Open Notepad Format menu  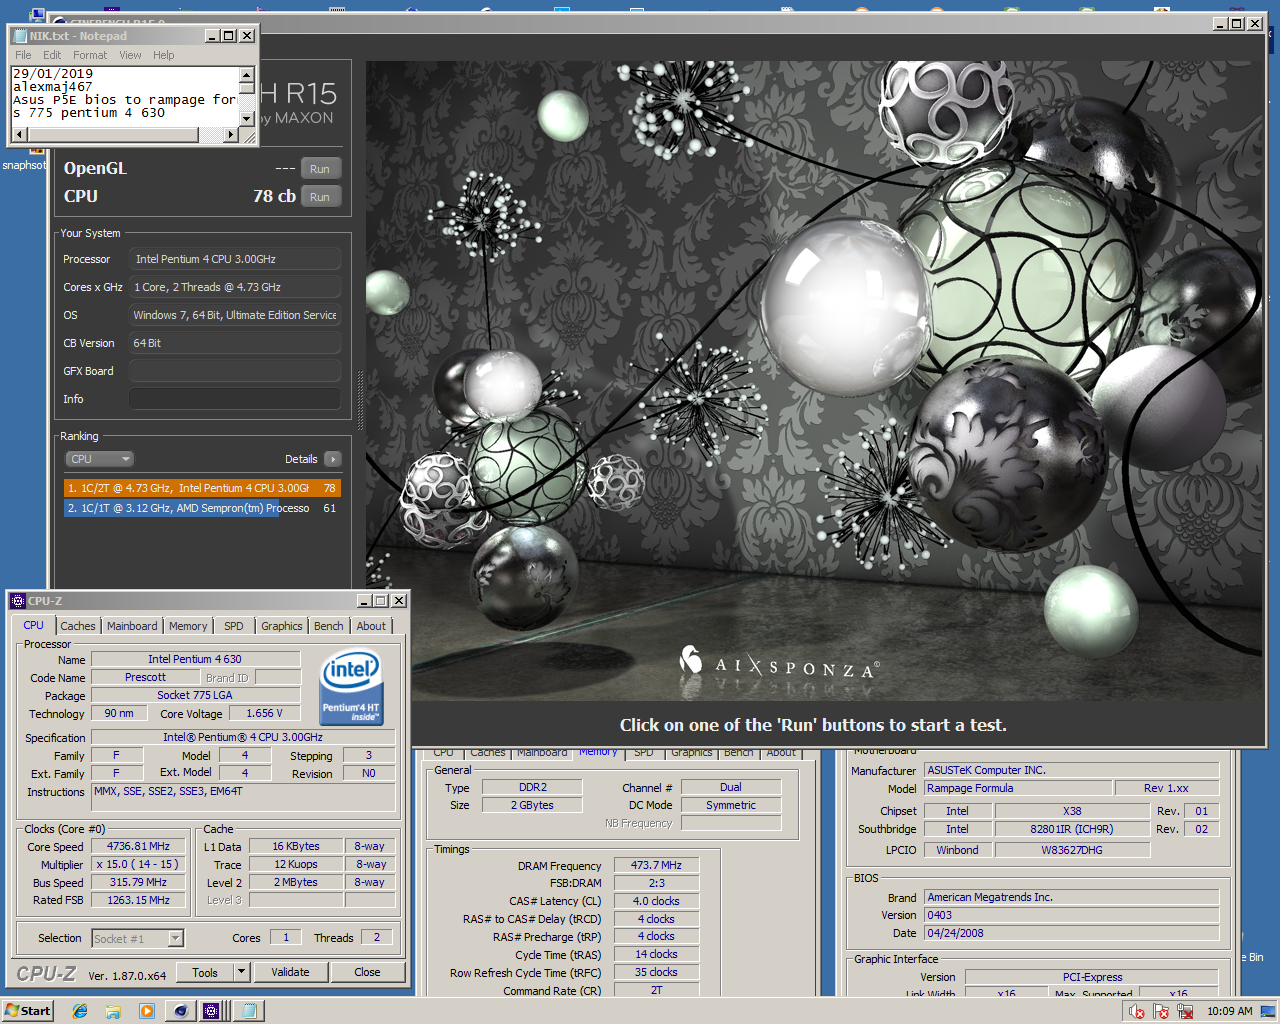[90, 55]
